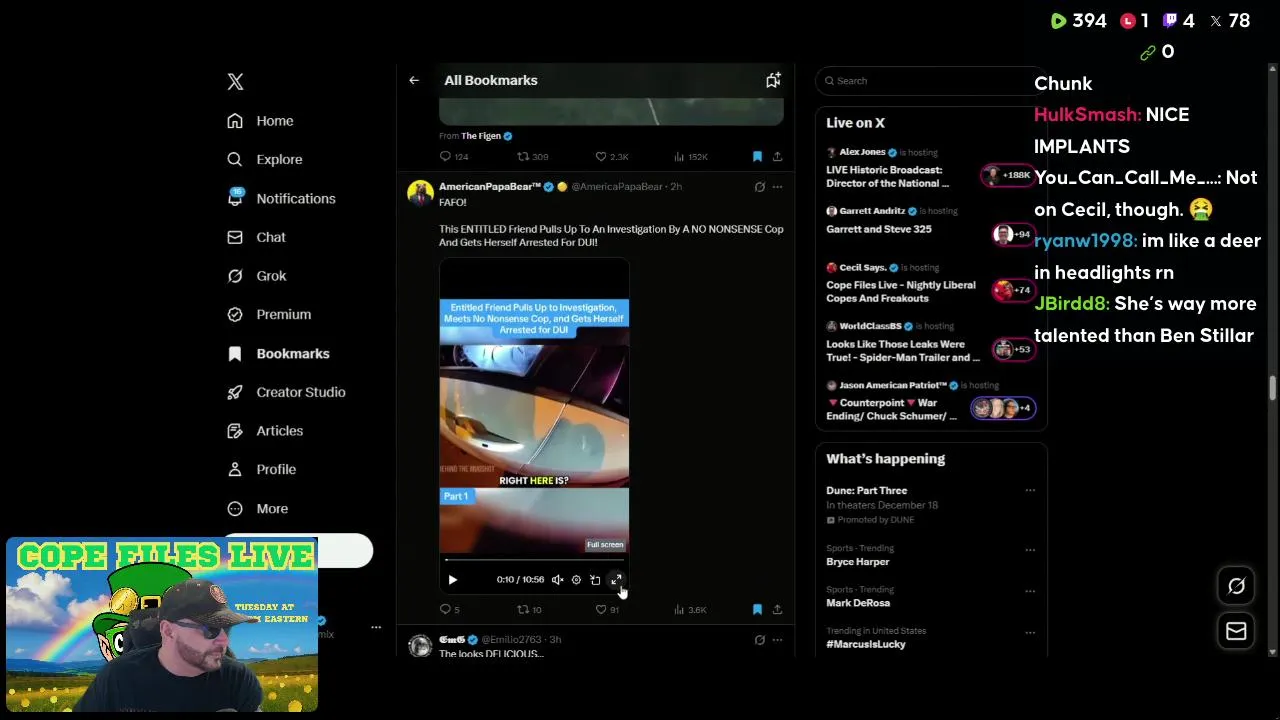1280x720 pixels.
Task: Join Garrett and Steve 325 live
Action: 930,222
